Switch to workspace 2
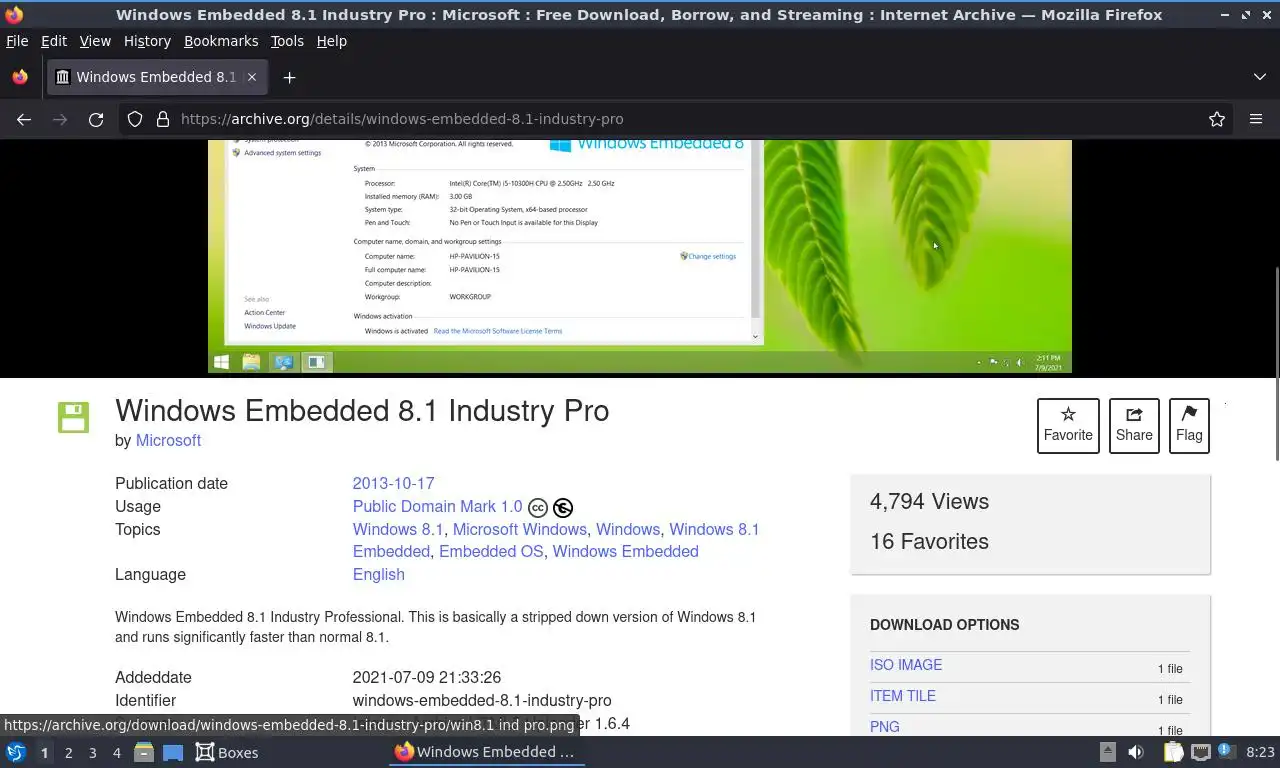The image size is (1280, 768). (x=68, y=752)
